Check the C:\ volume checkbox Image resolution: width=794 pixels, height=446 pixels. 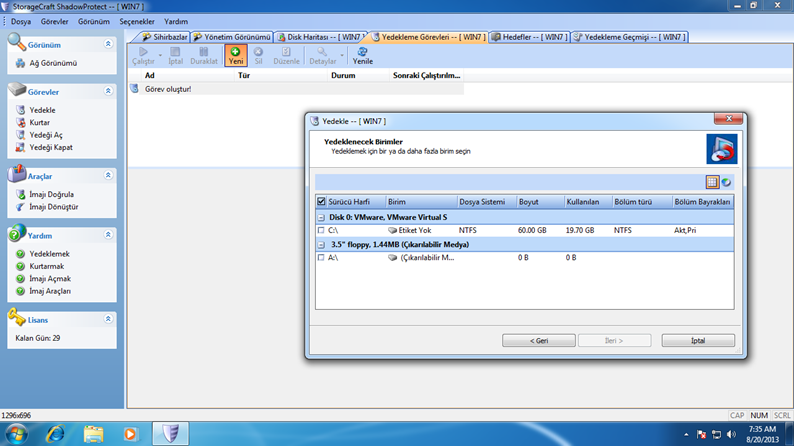[321, 230]
